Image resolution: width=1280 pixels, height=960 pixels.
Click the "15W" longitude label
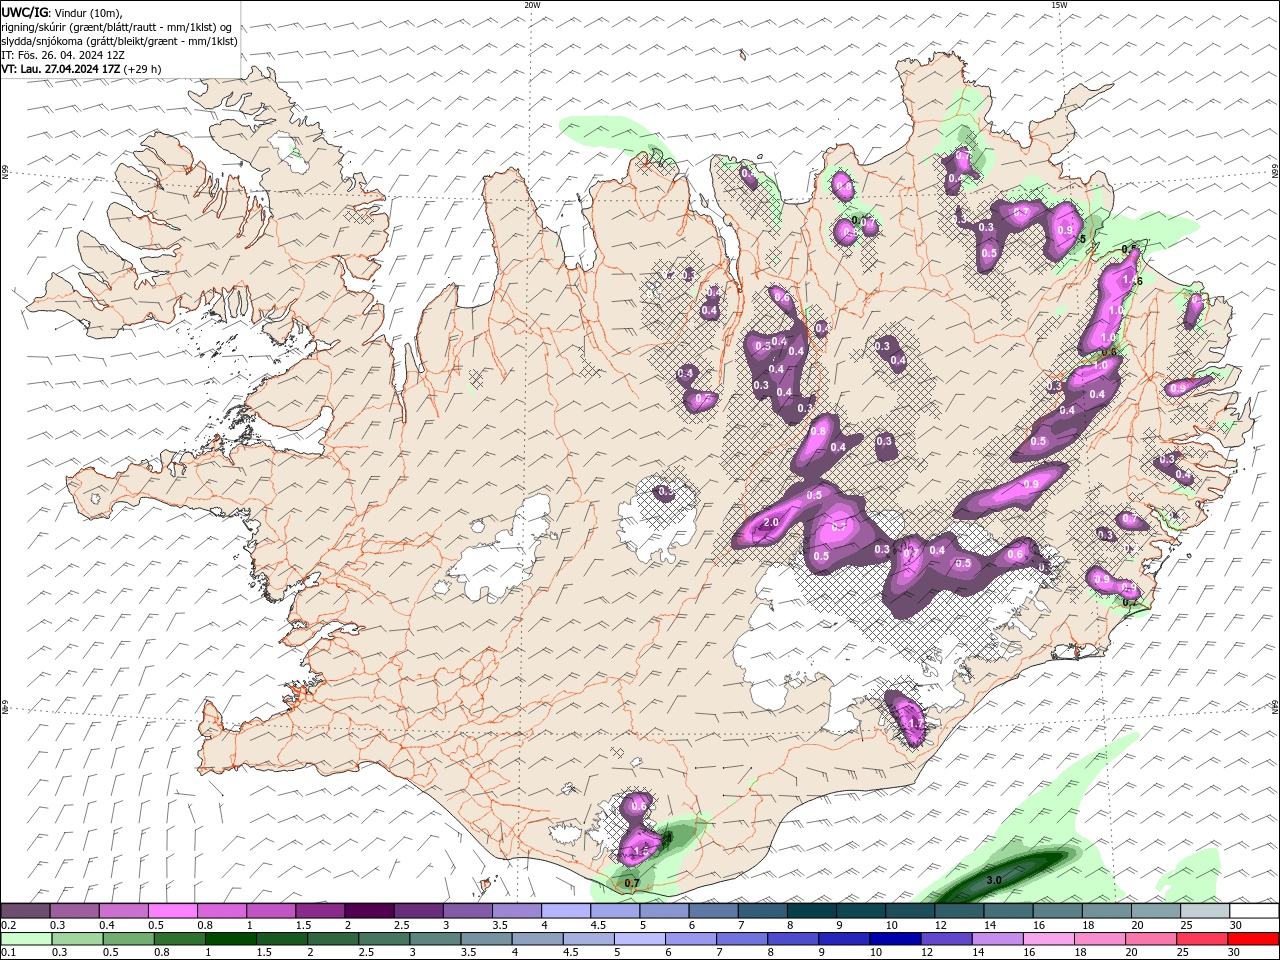(x=1059, y=5)
